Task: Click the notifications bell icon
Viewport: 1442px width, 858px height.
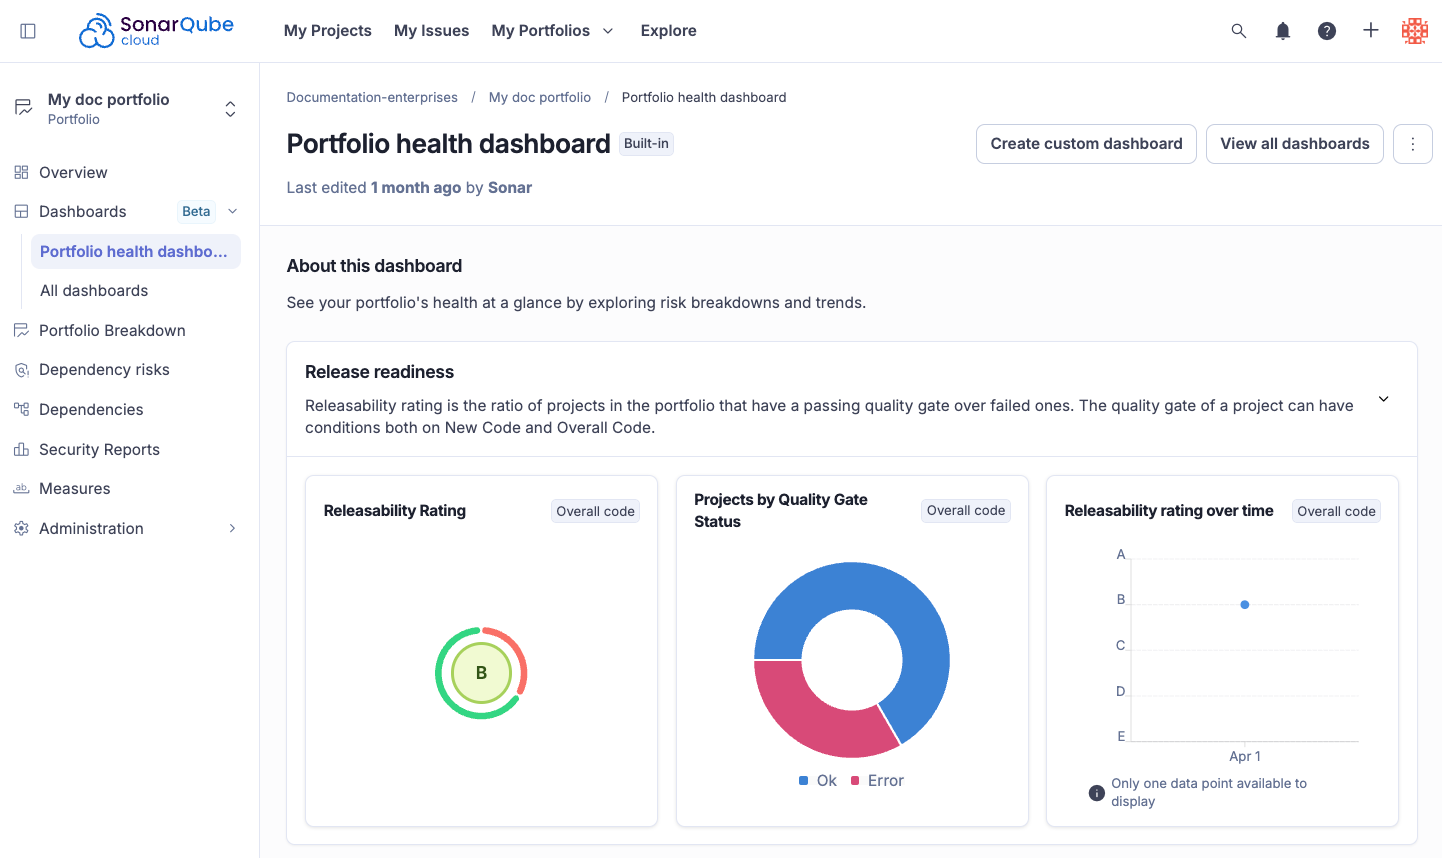Action: coord(1282,30)
